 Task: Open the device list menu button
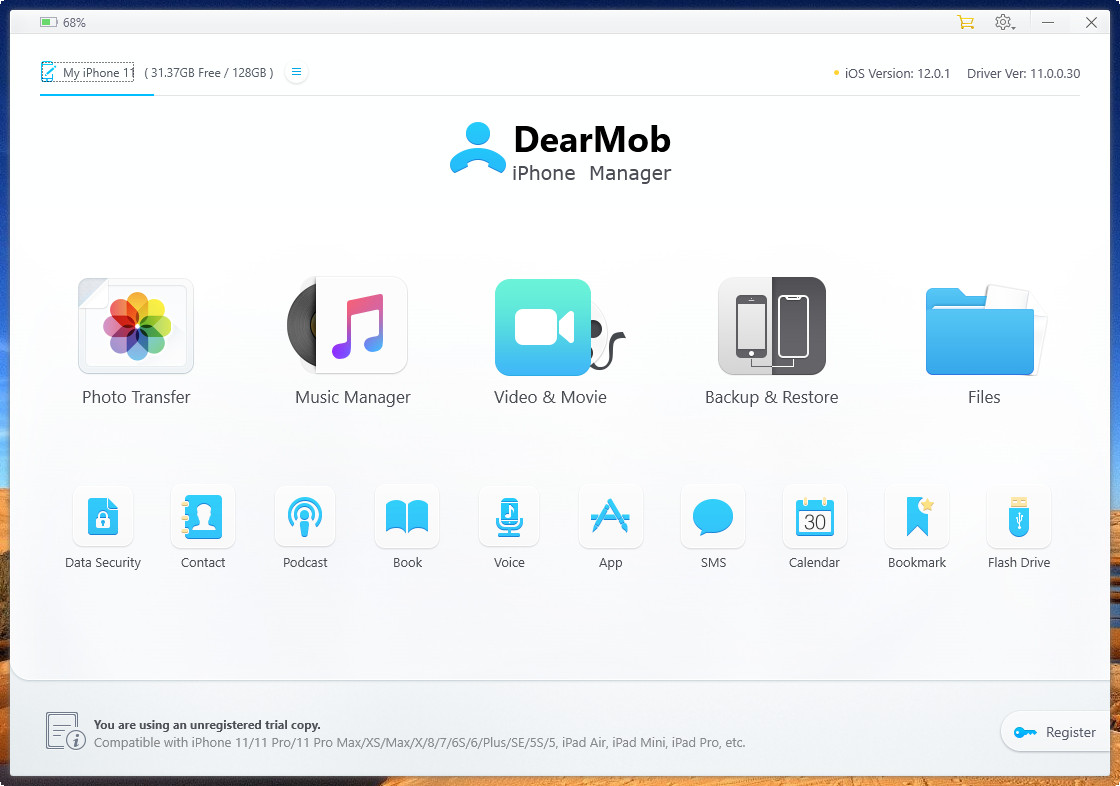(x=296, y=72)
